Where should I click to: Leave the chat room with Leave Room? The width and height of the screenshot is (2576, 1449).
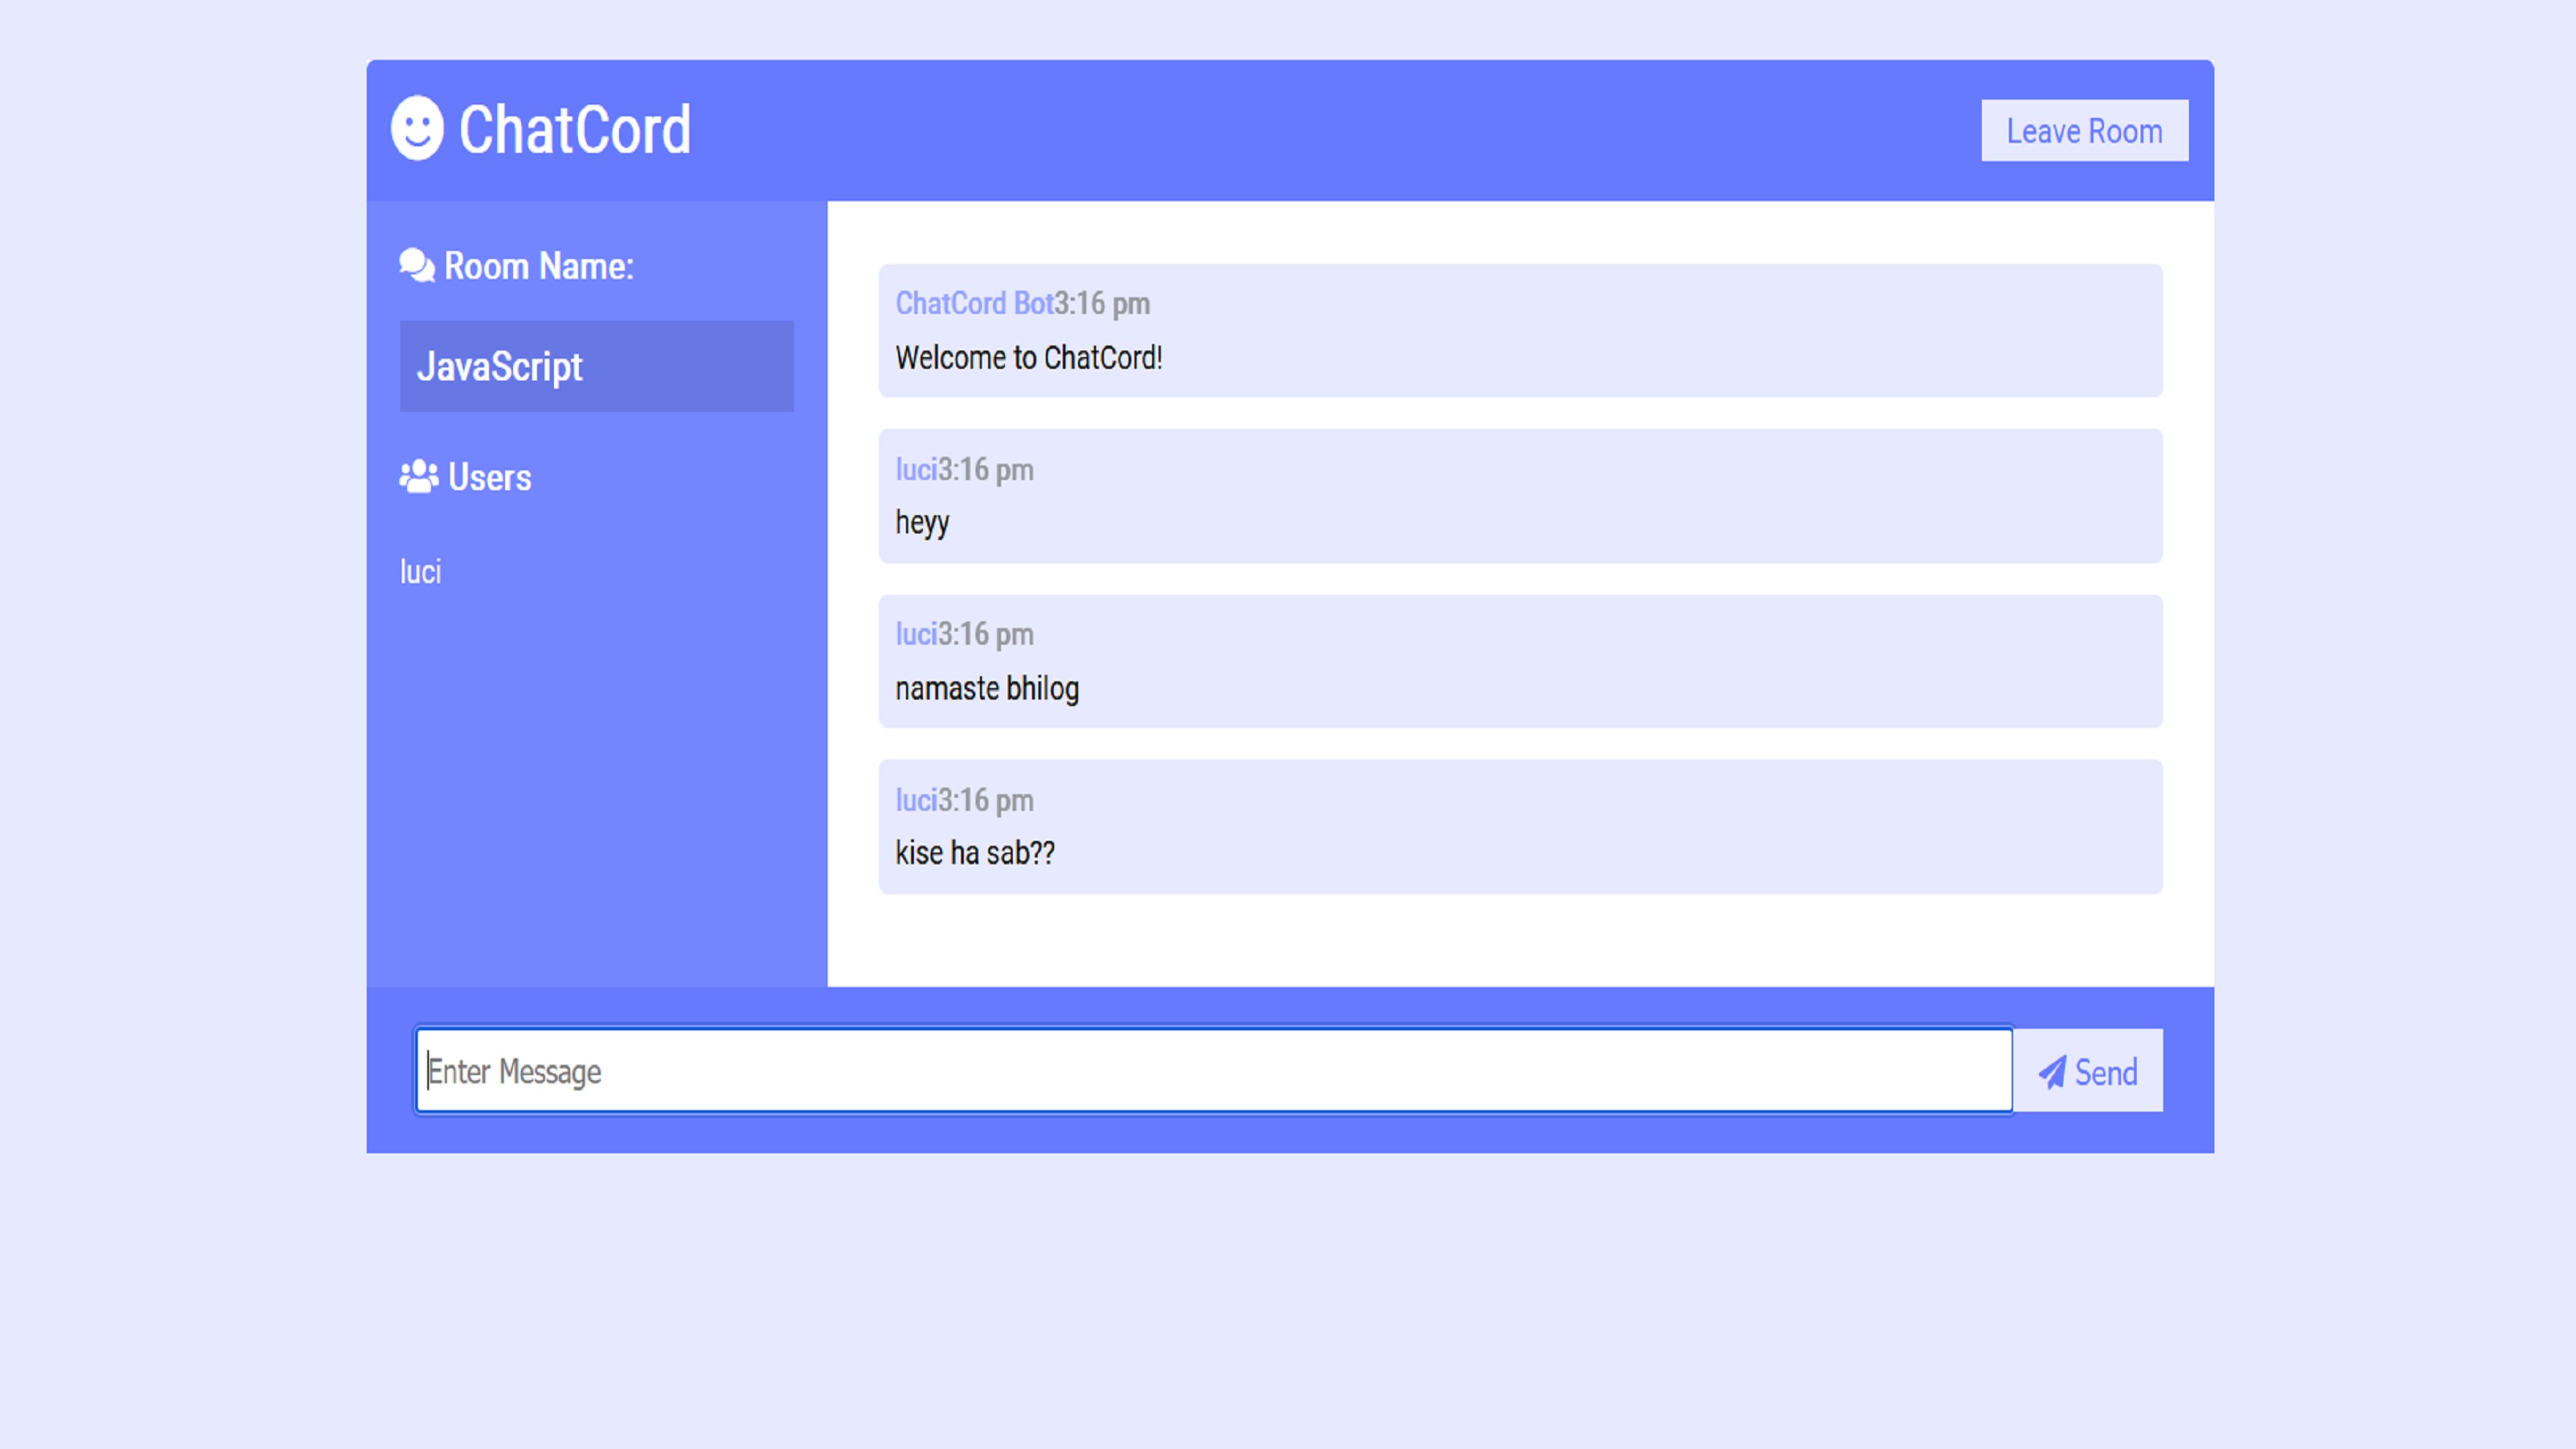2084,130
